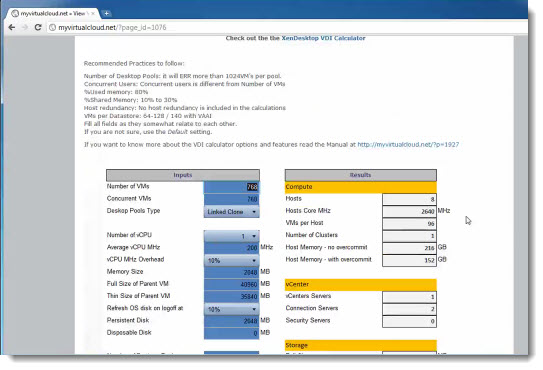Image resolution: width=543 pixels, height=370 pixels.
Task: Click the Number of Clusters result value
Action: coord(409,236)
